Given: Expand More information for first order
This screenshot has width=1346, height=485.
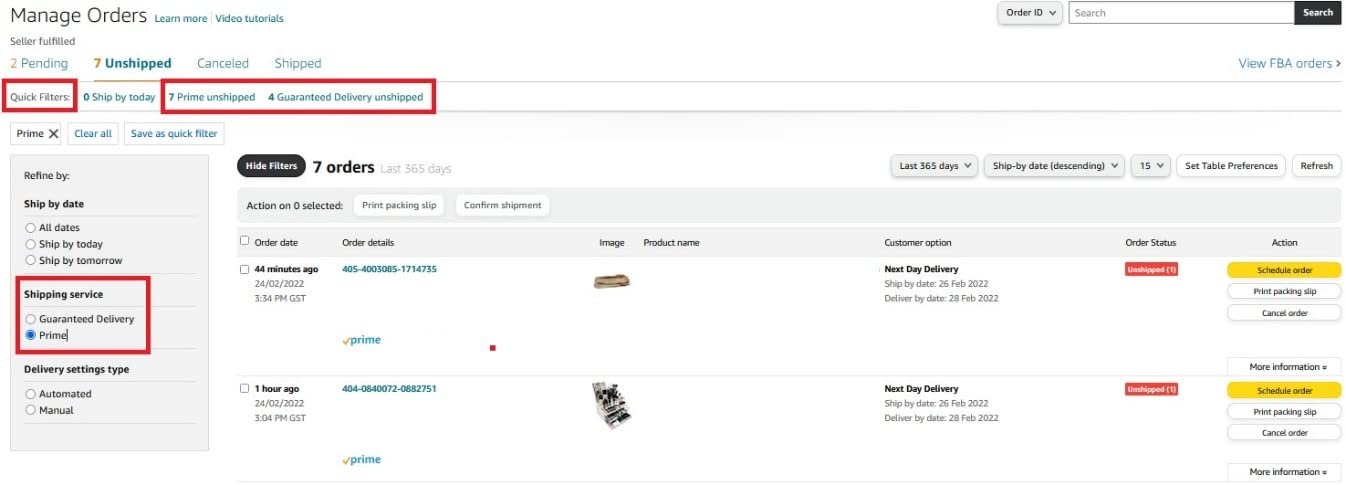Looking at the screenshot, I should point(1284,367).
